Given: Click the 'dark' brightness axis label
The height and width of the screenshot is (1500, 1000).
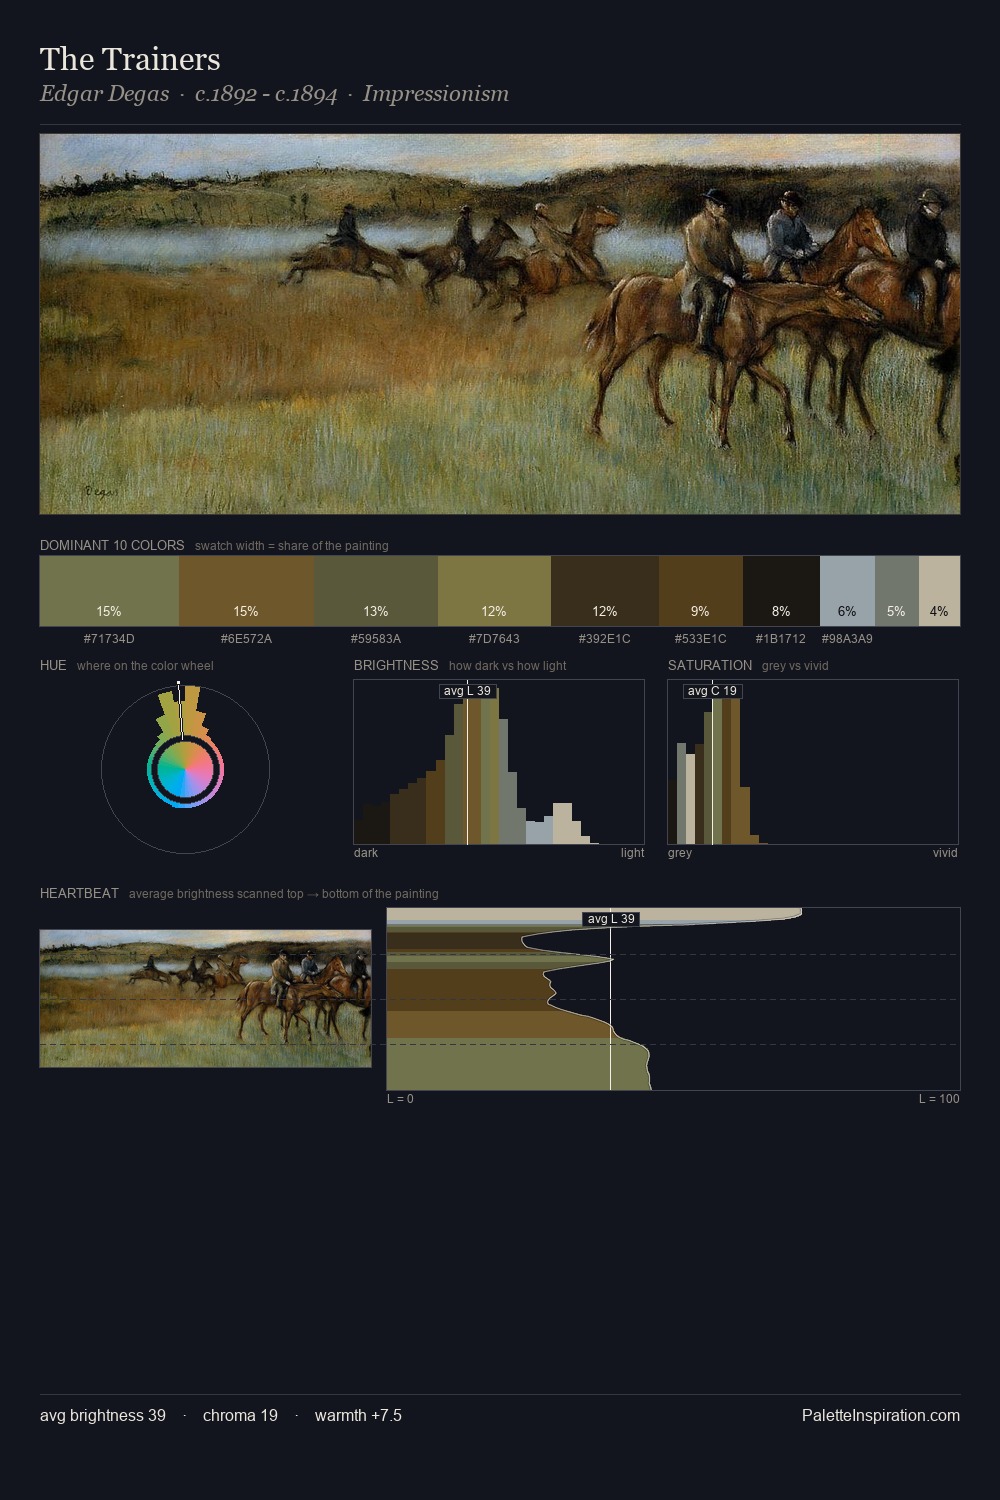Looking at the screenshot, I should coord(366,853).
